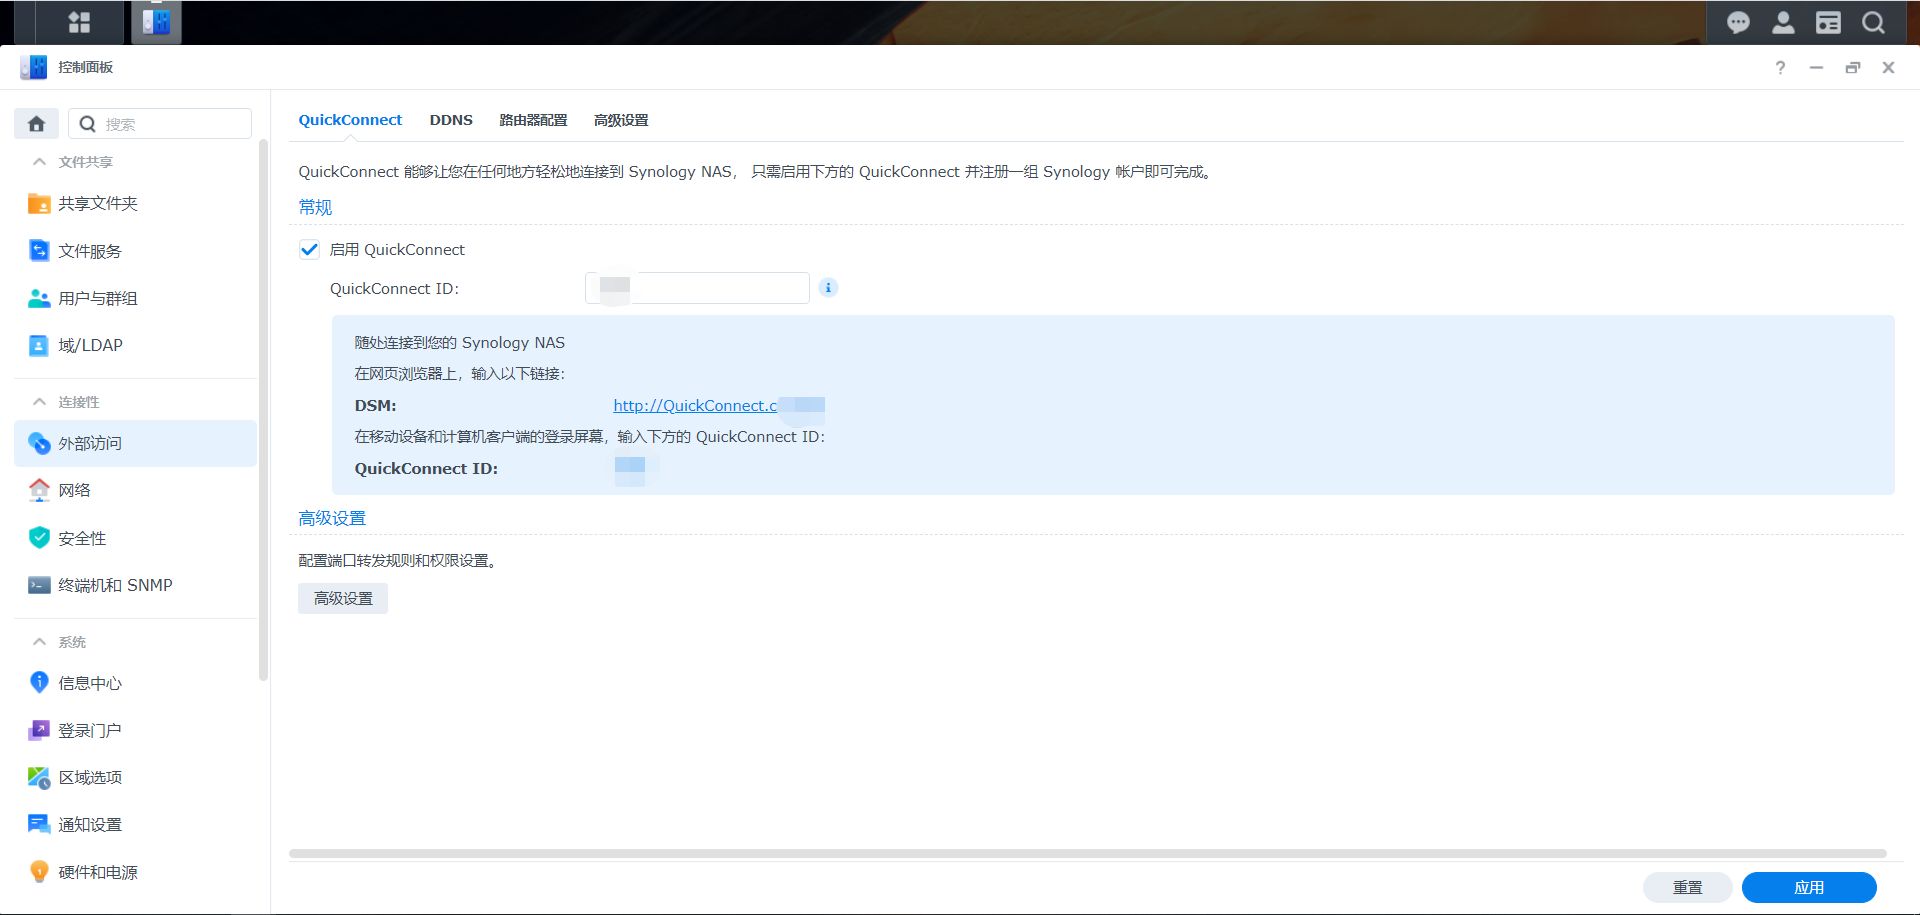Screen dimensions: 1920x915
Task: Open File Services (文件服务) icon
Action: click(x=39, y=251)
